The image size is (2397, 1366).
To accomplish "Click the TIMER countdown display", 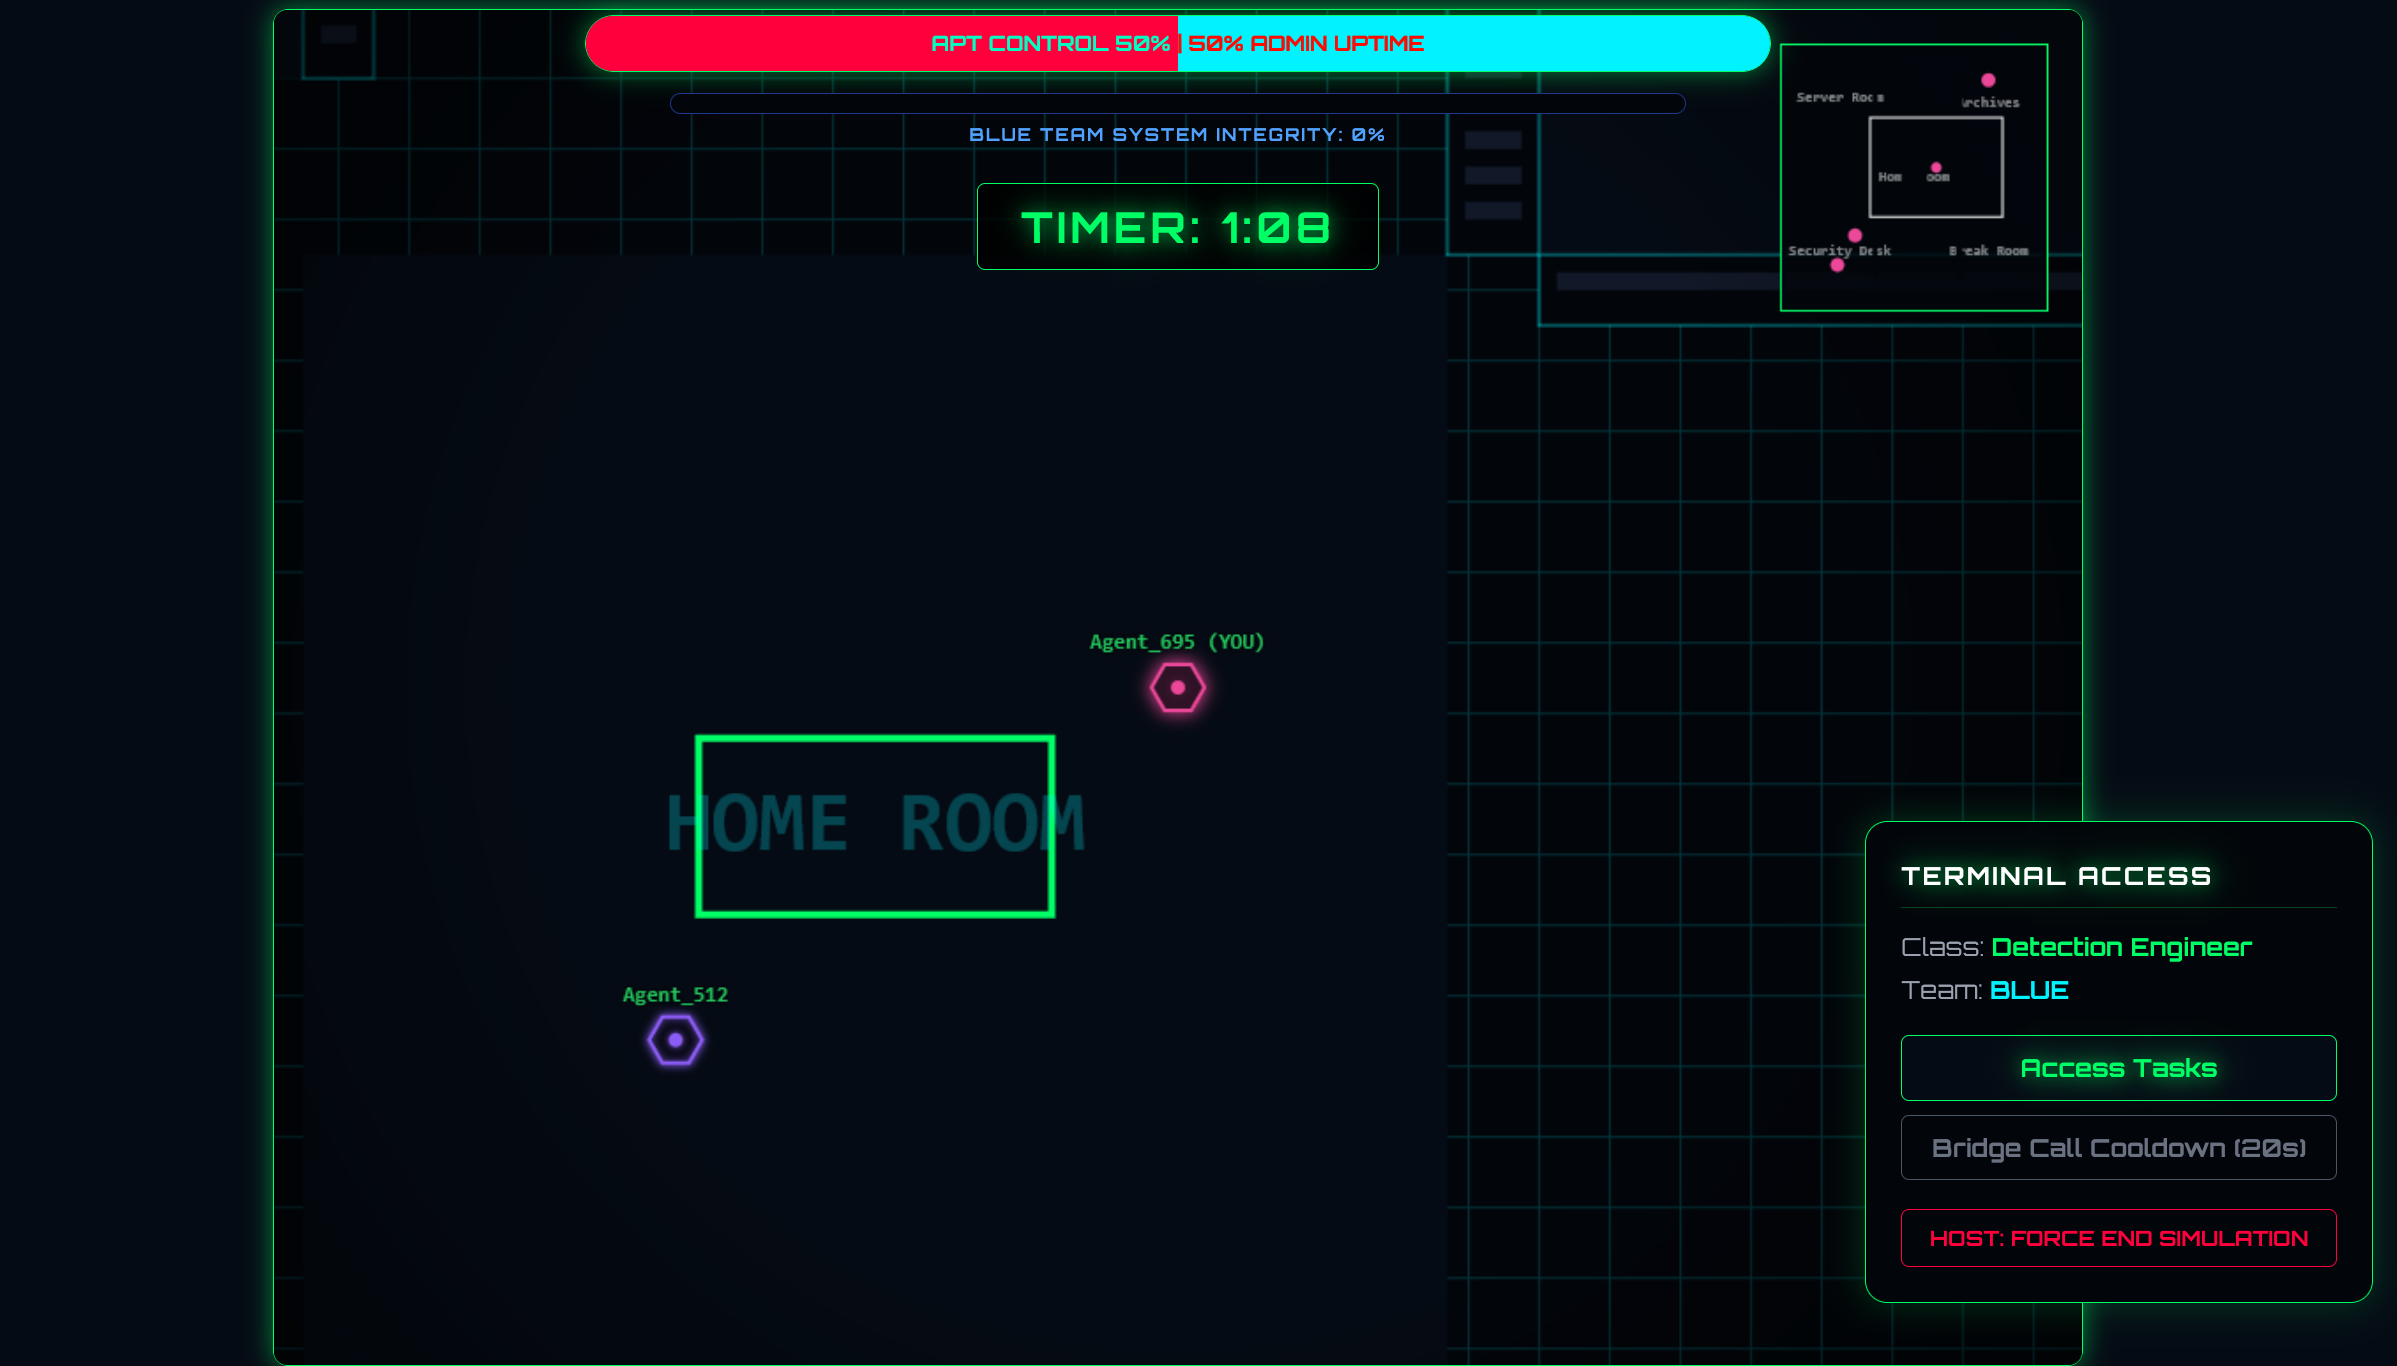I will 1177,227.
